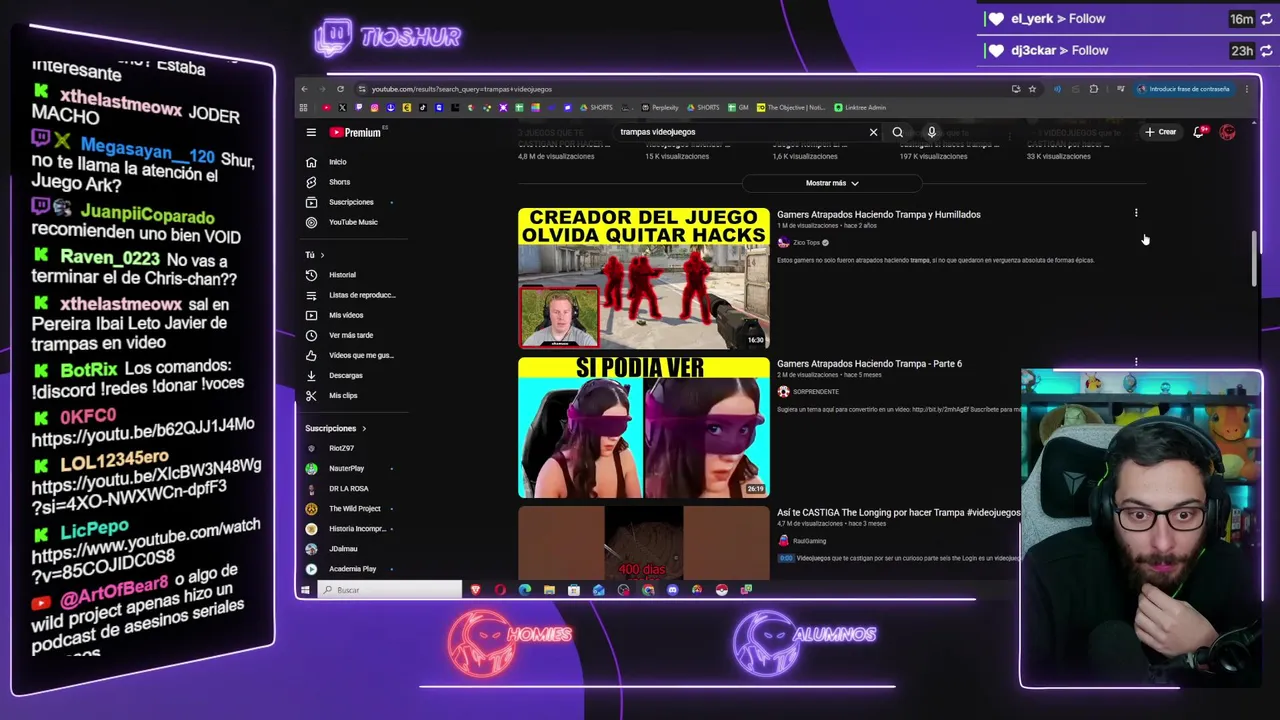Open title Gamers Atrapados Haciendo Trampa y Humillados
This screenshot has width=1280, height=720.
[x=879, y=214]
